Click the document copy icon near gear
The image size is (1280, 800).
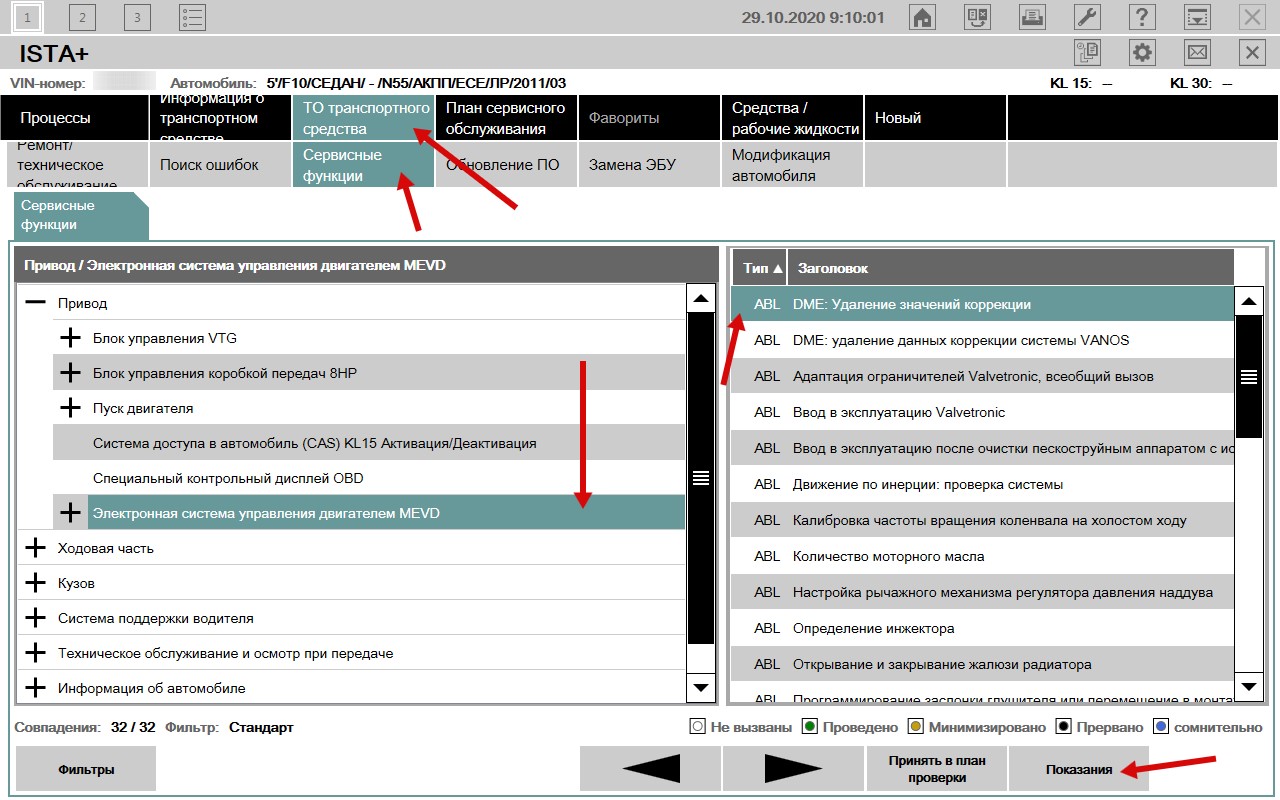tap(1087, 52)
